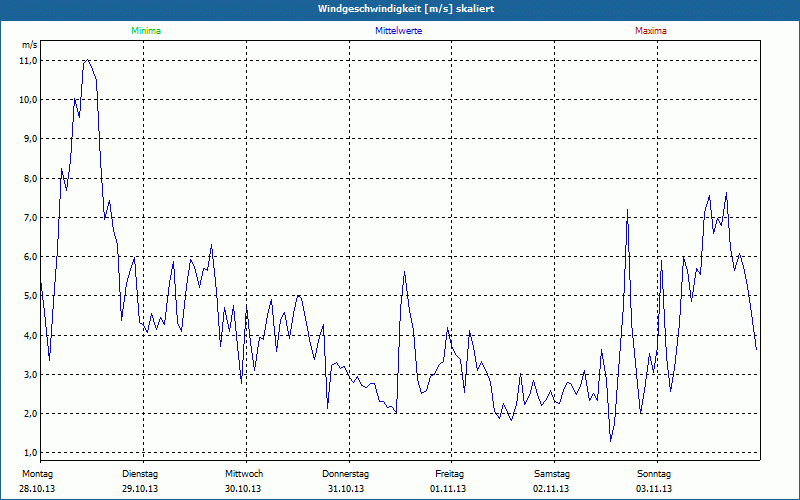
Task: Click the 1,0 y-axis value
Action: 29,453
